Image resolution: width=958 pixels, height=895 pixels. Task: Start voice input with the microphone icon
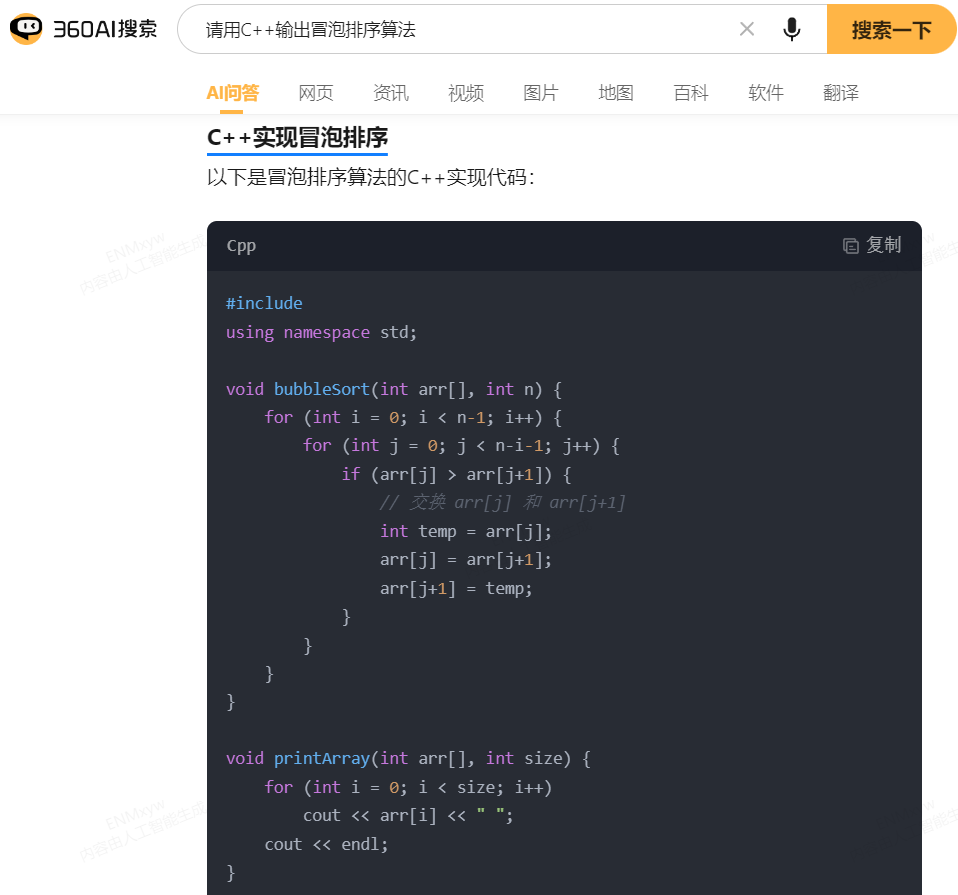pos(792,29)
